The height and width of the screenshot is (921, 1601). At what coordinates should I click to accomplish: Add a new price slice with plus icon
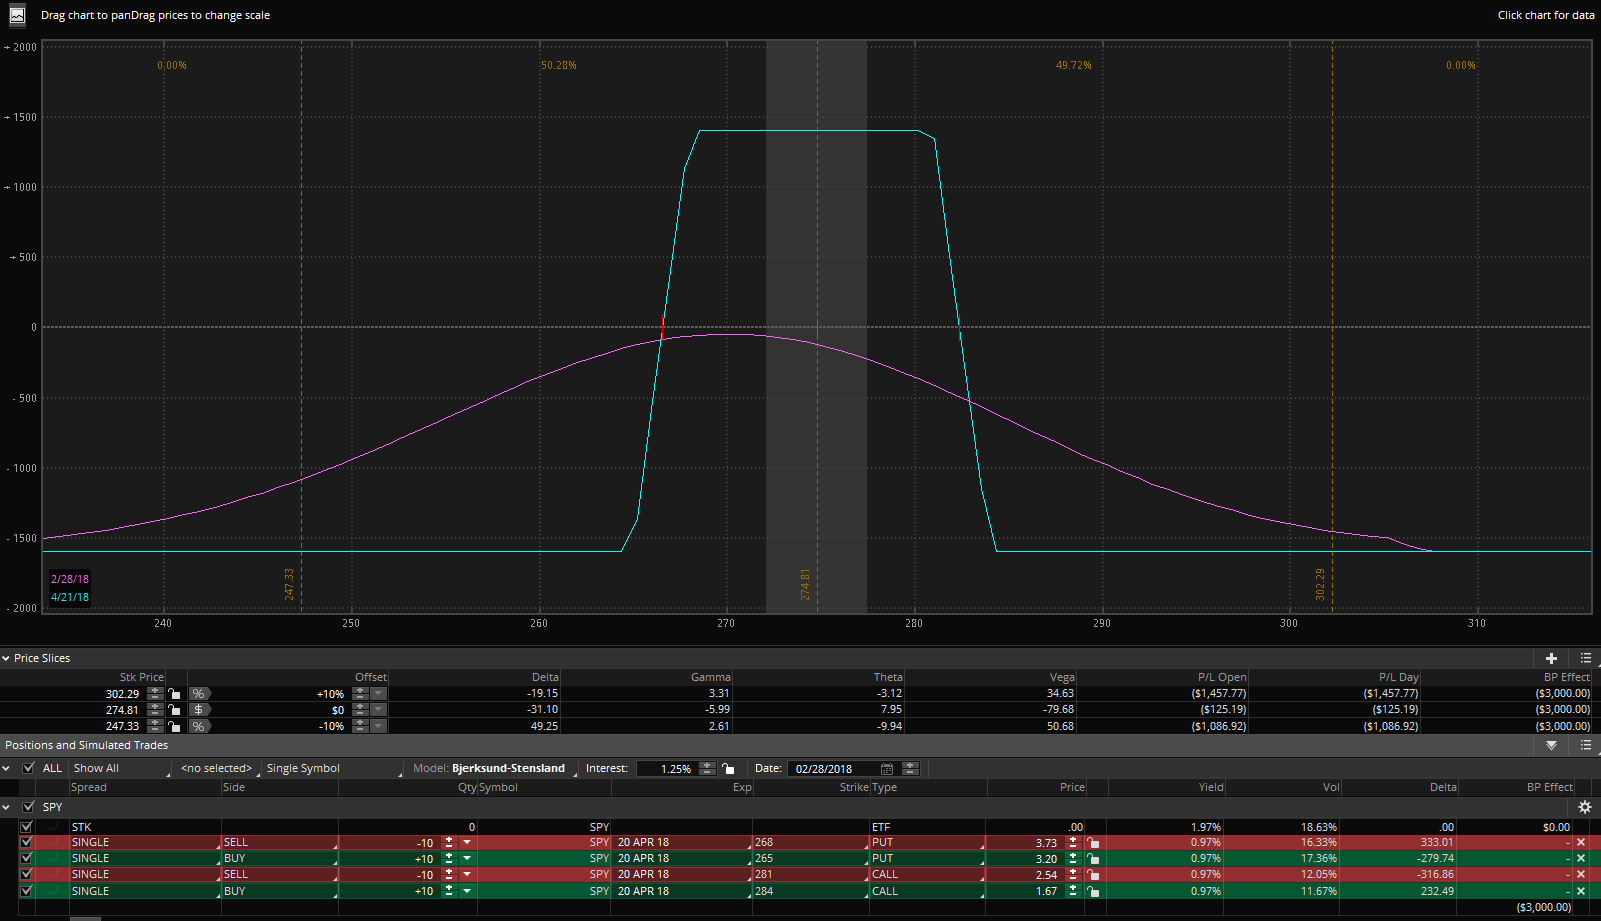[x=1551, y=658]
